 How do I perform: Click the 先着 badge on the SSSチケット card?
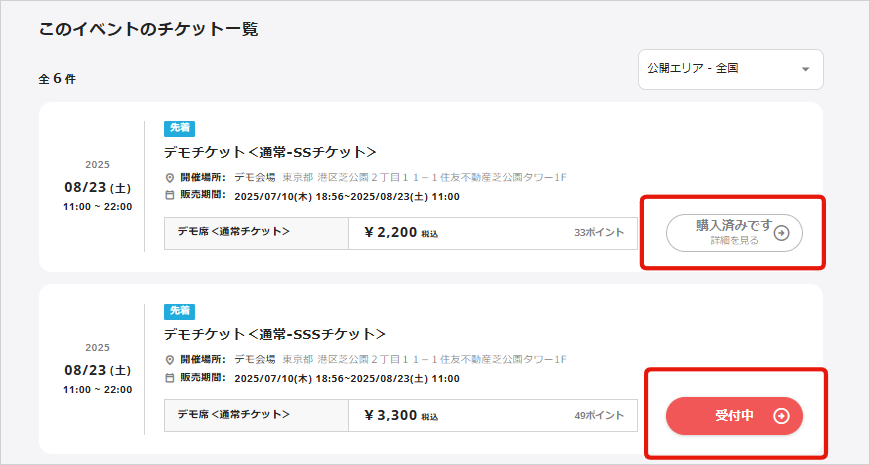pyautogui.click(x=179, y=311)
